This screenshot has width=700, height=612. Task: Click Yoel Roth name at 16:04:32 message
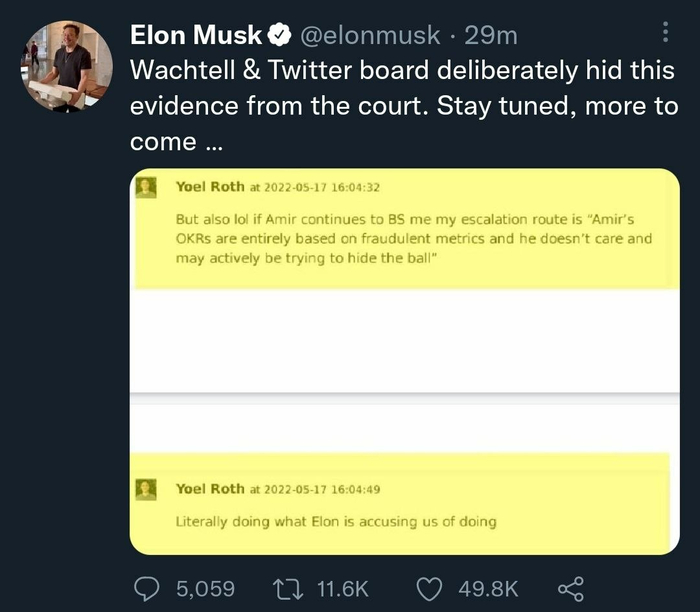(x=209, y=187)
